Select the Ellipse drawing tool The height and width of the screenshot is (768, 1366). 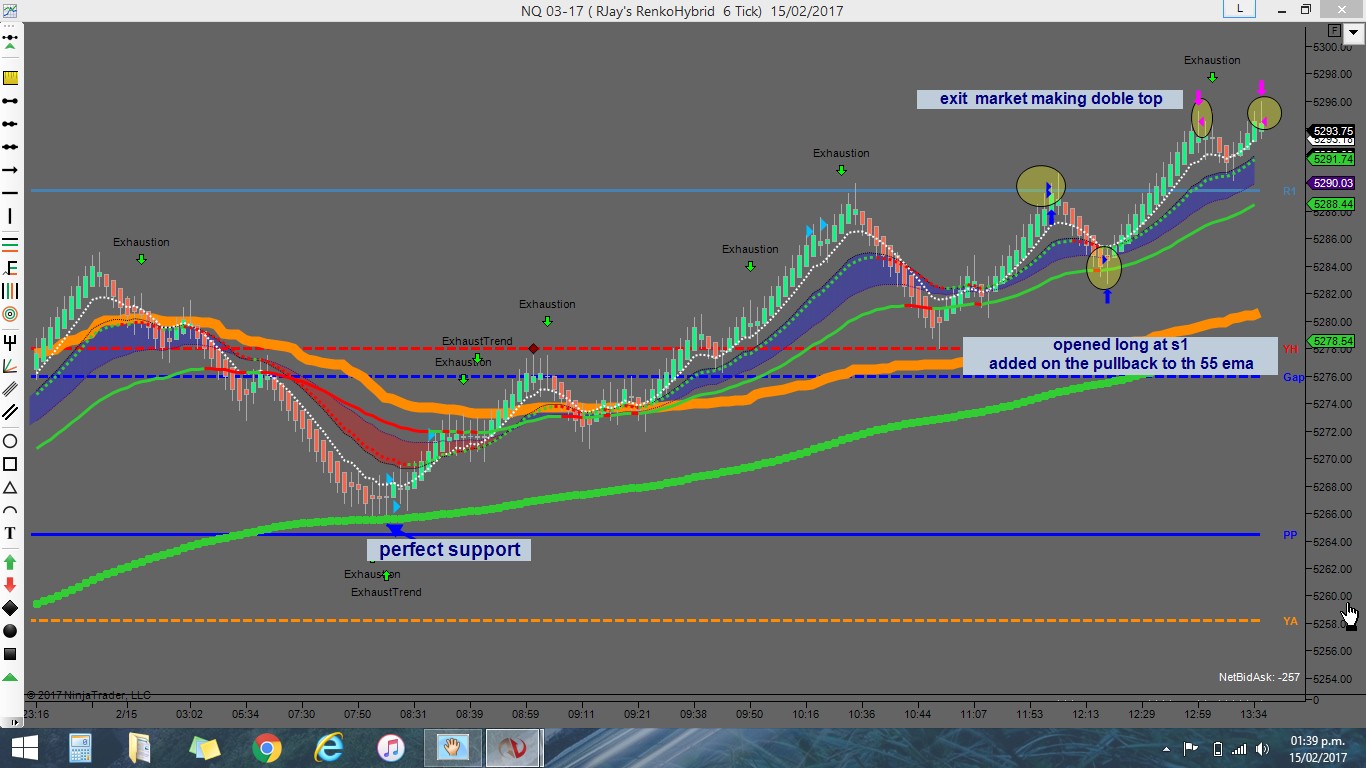[x=10, y=441]
